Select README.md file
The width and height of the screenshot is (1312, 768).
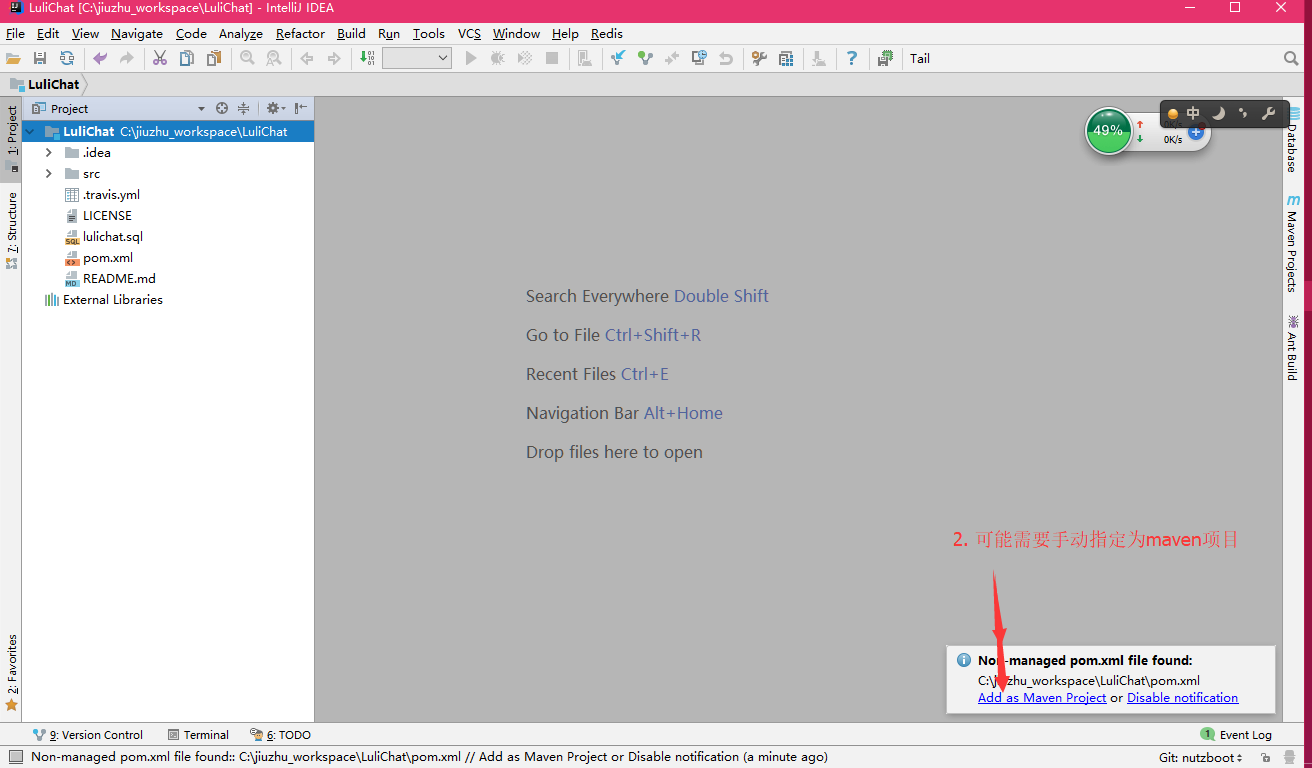tap(119, 279)
